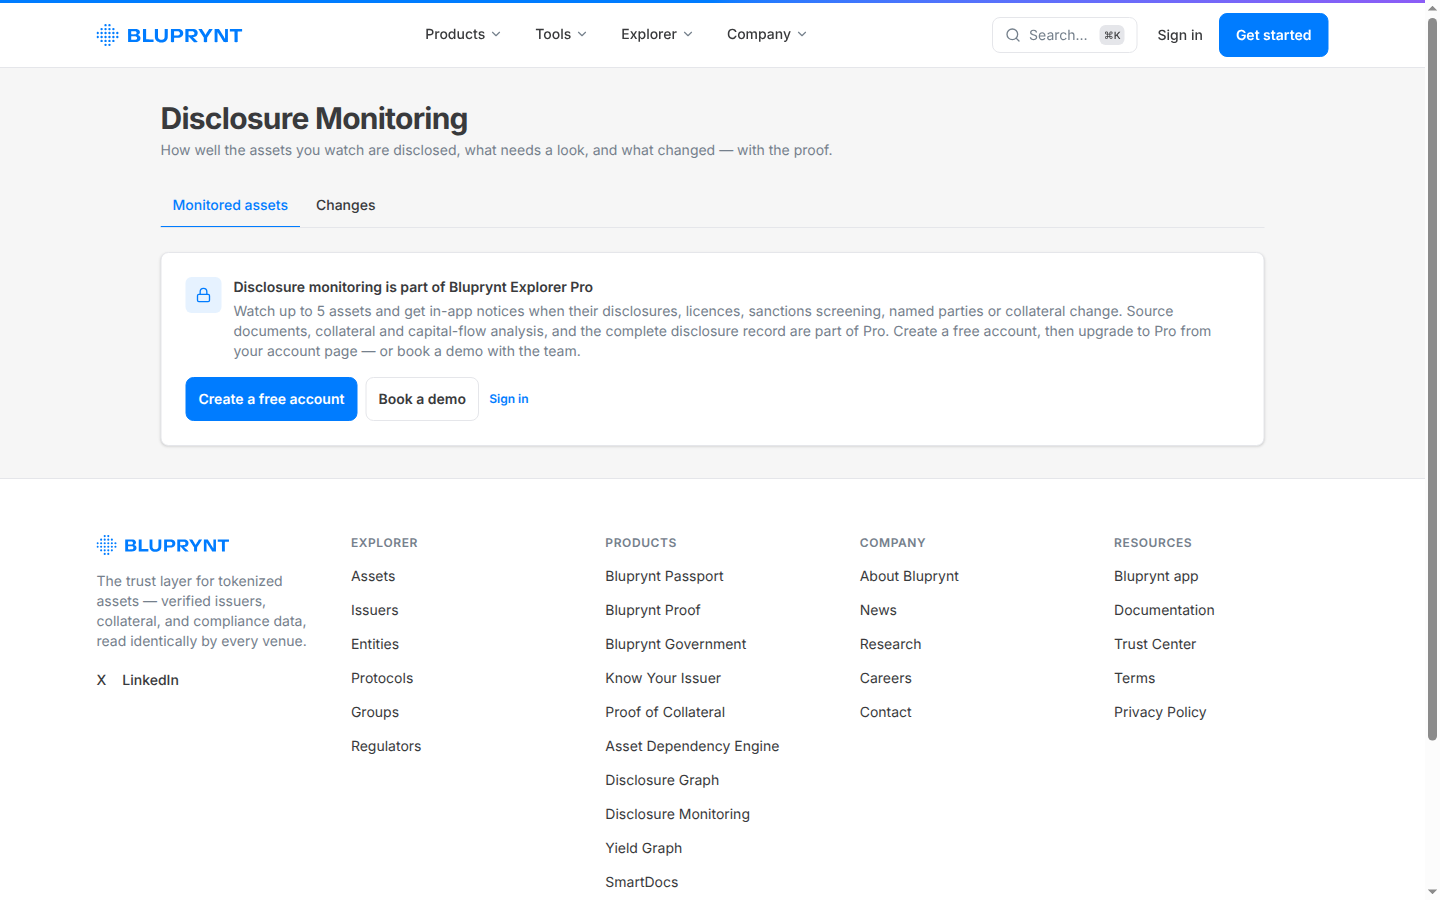Open the News footer link
Screen dimensions: 1440x900
click(878, 610)
